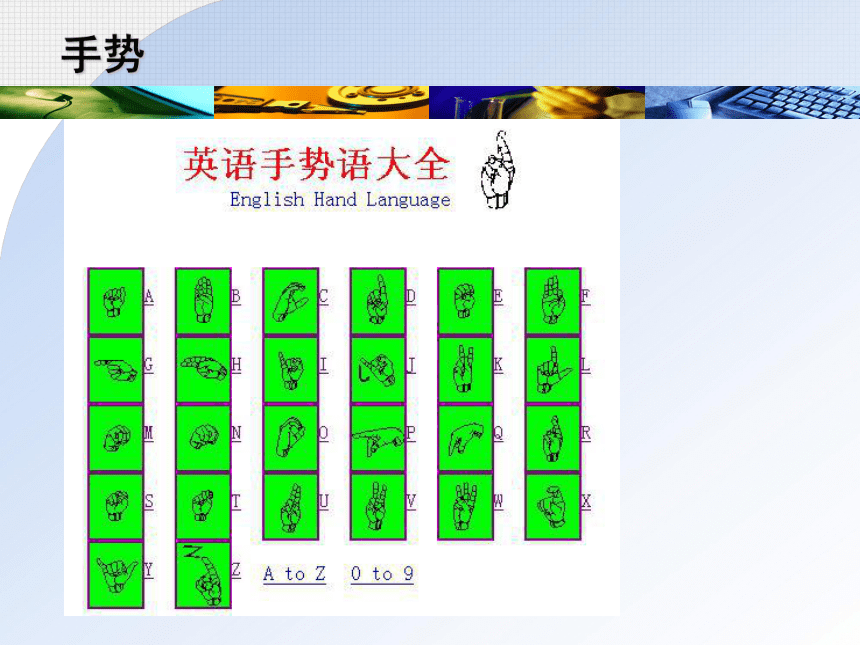
Task: Click the hand sign image for letter Z
Action: pos(203,575)
